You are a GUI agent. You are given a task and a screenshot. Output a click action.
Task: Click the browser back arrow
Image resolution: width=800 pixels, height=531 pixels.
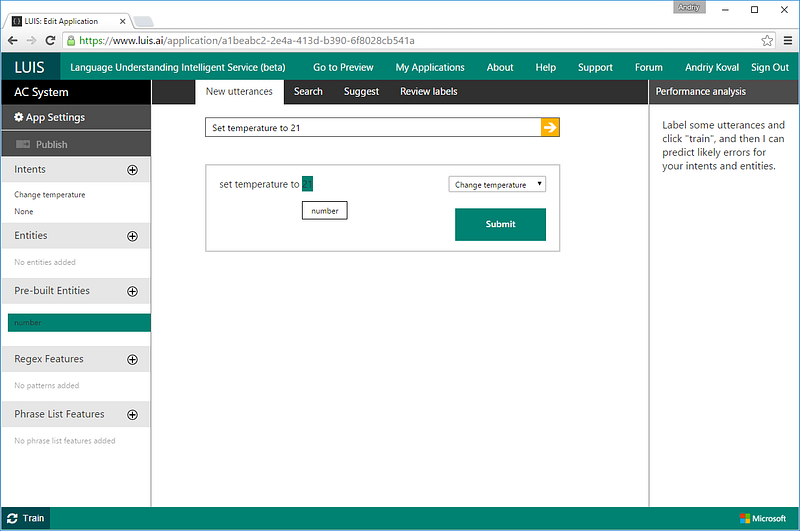[x=13, y=40]
